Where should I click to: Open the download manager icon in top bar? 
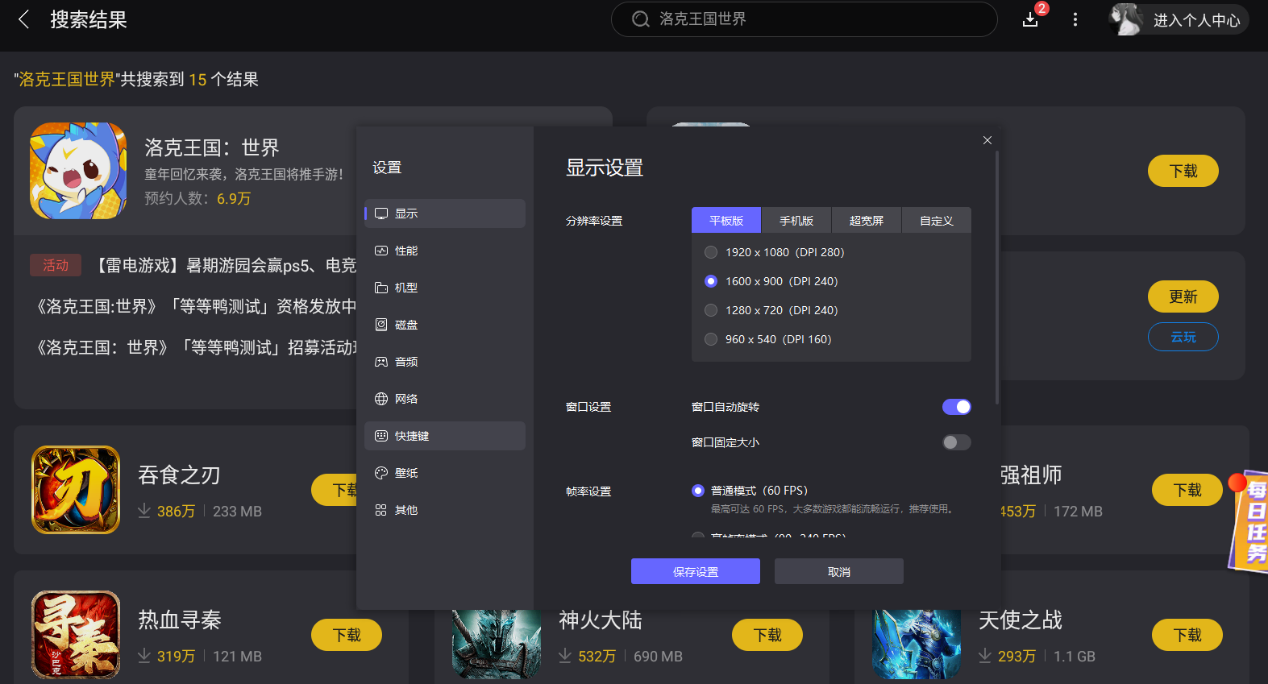coord(1029,19)
